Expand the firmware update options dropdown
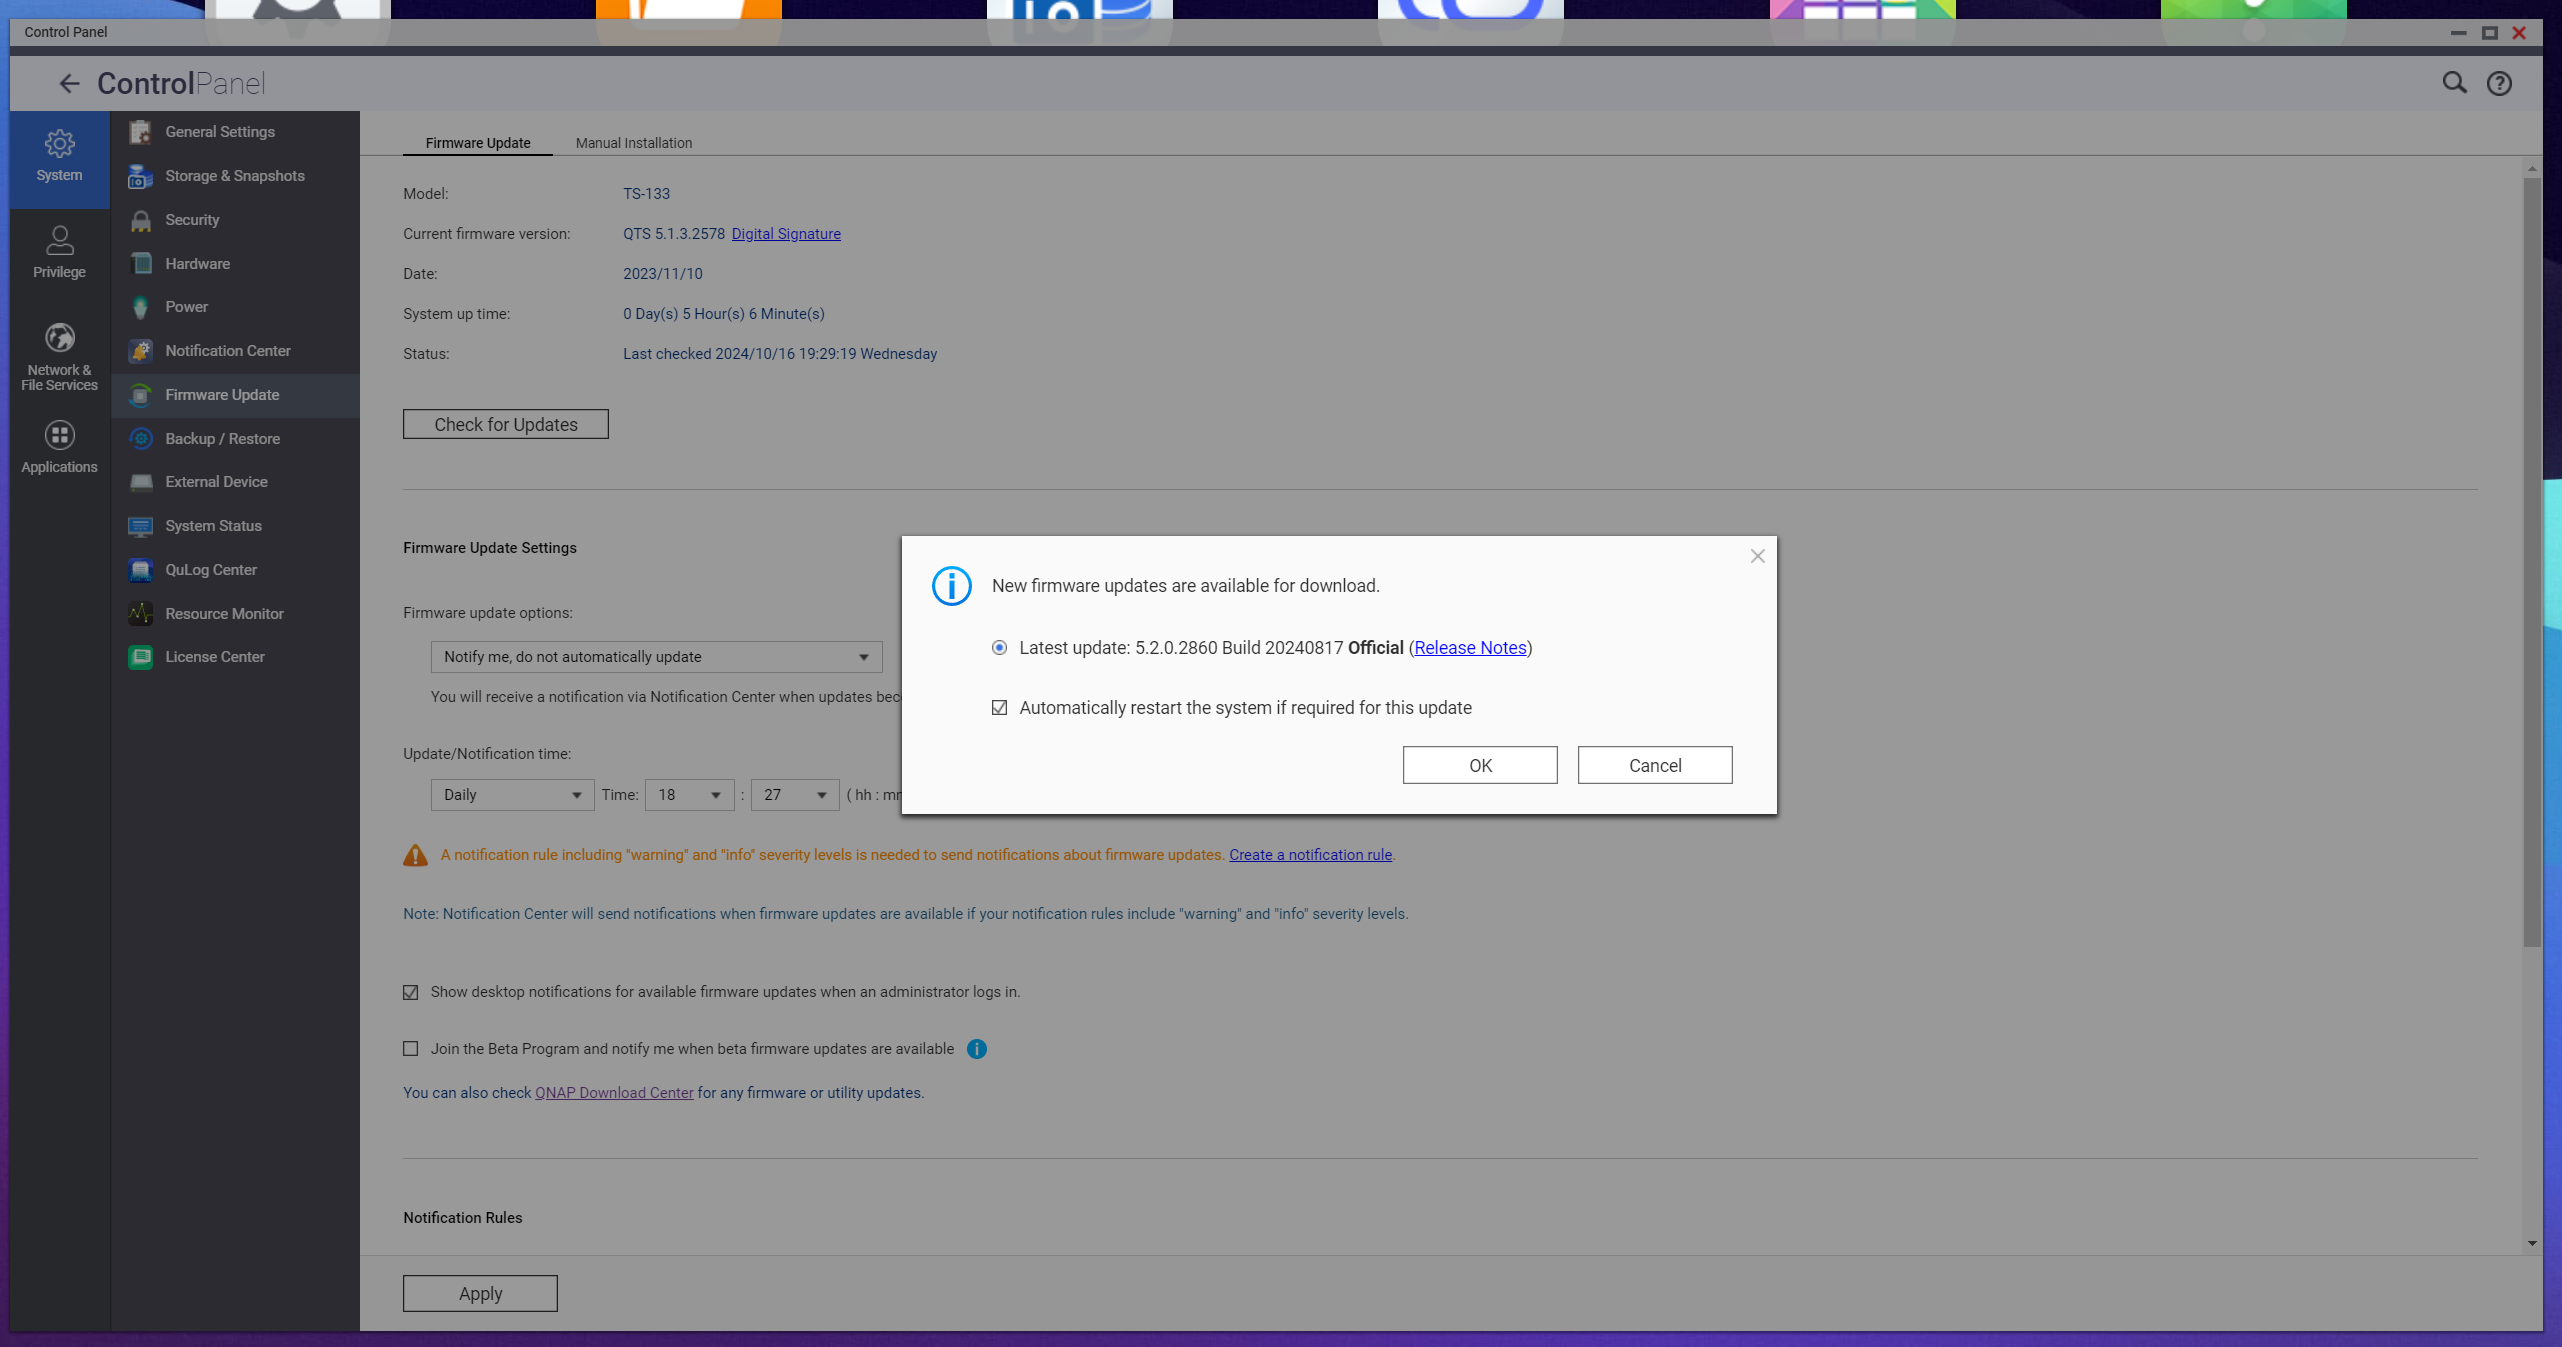The height and width of the screenshot is (1347, 2562). click(656, 657)
